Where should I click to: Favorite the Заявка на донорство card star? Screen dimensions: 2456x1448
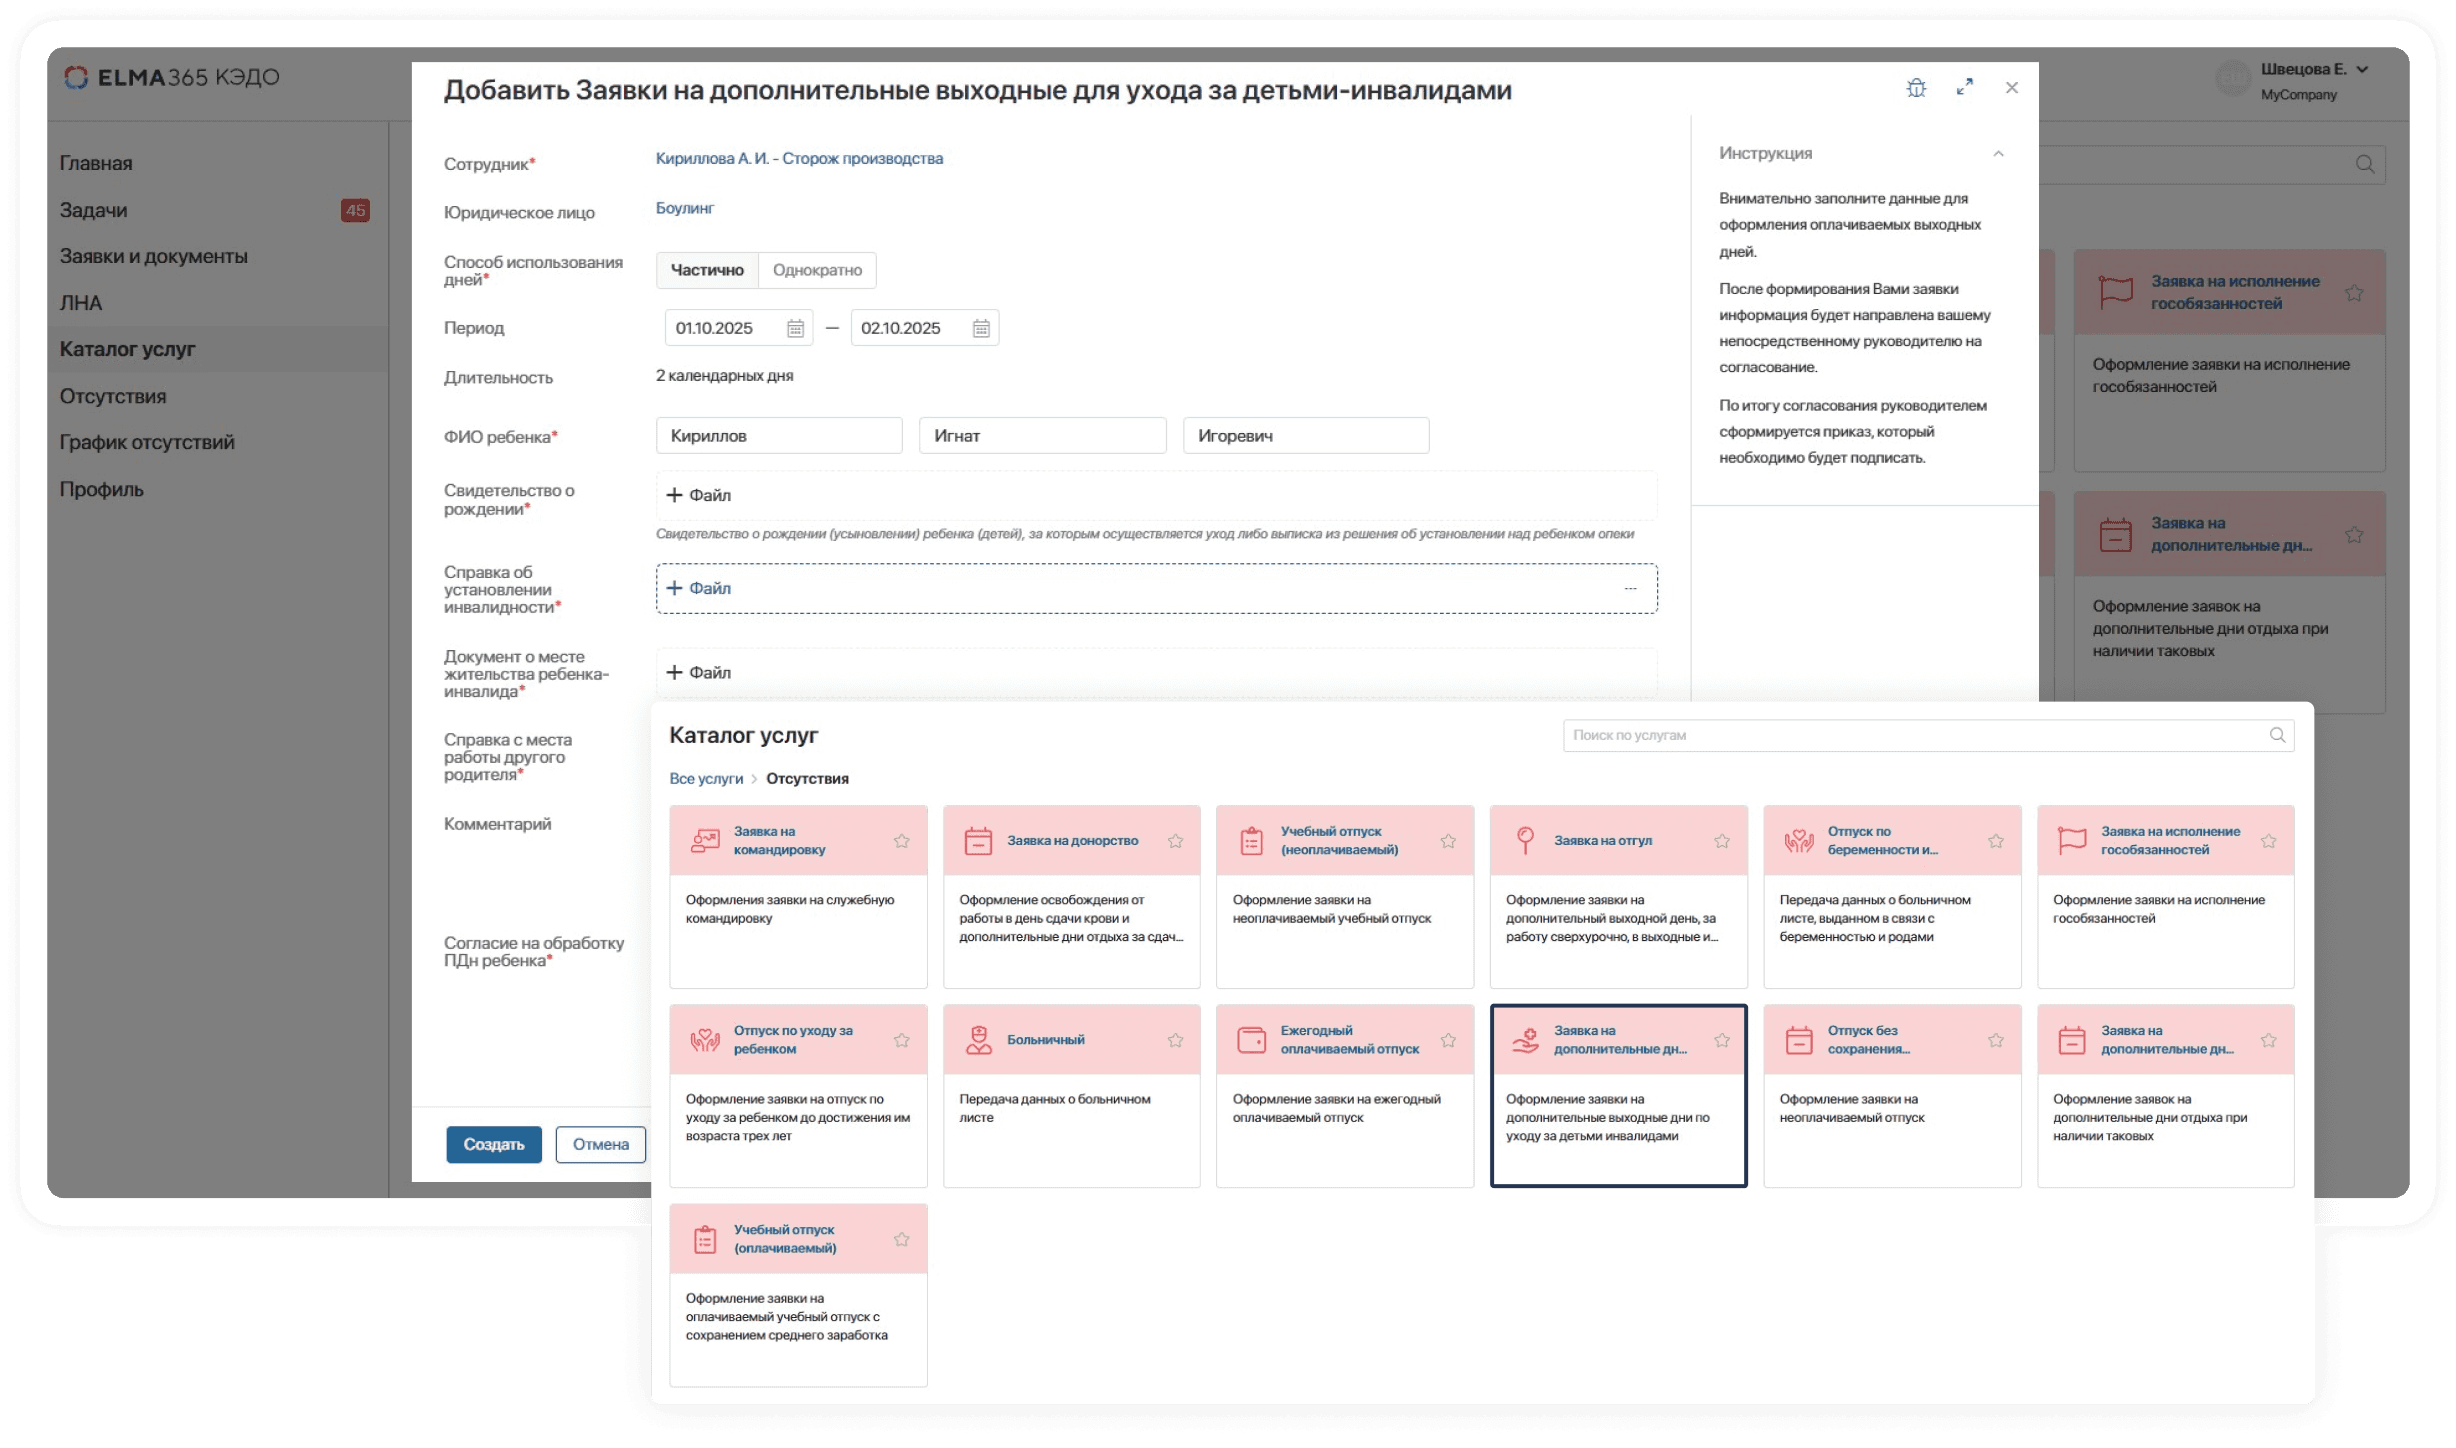(1175, 841)
